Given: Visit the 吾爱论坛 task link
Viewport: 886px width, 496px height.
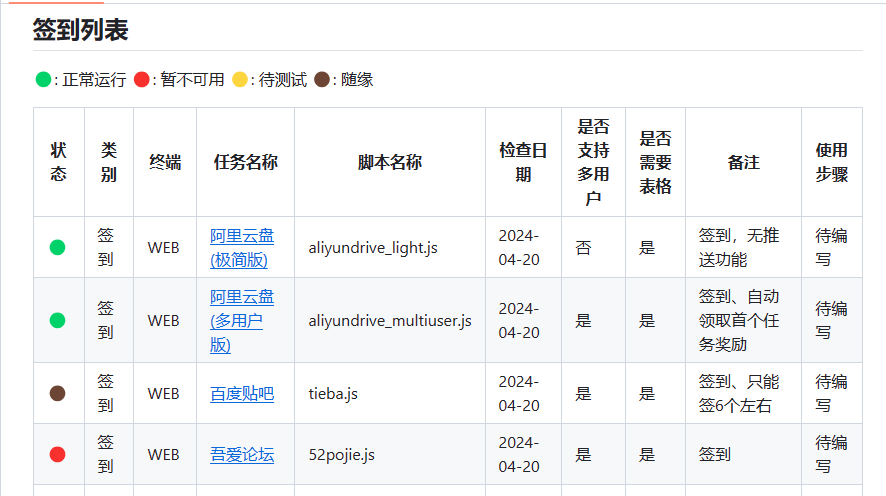Looking at the screenshot, I should (x=242, y=454).
